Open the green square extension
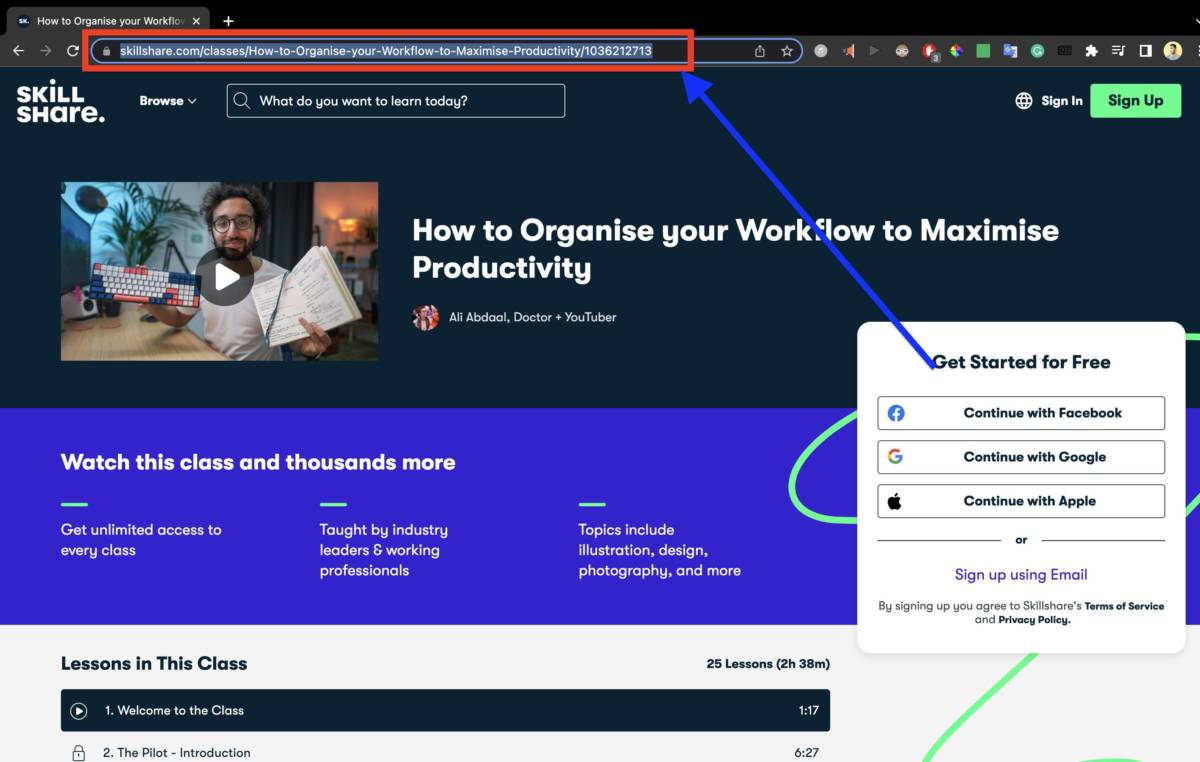Screen dimensions: 1200x762 (x=983, y=51)
